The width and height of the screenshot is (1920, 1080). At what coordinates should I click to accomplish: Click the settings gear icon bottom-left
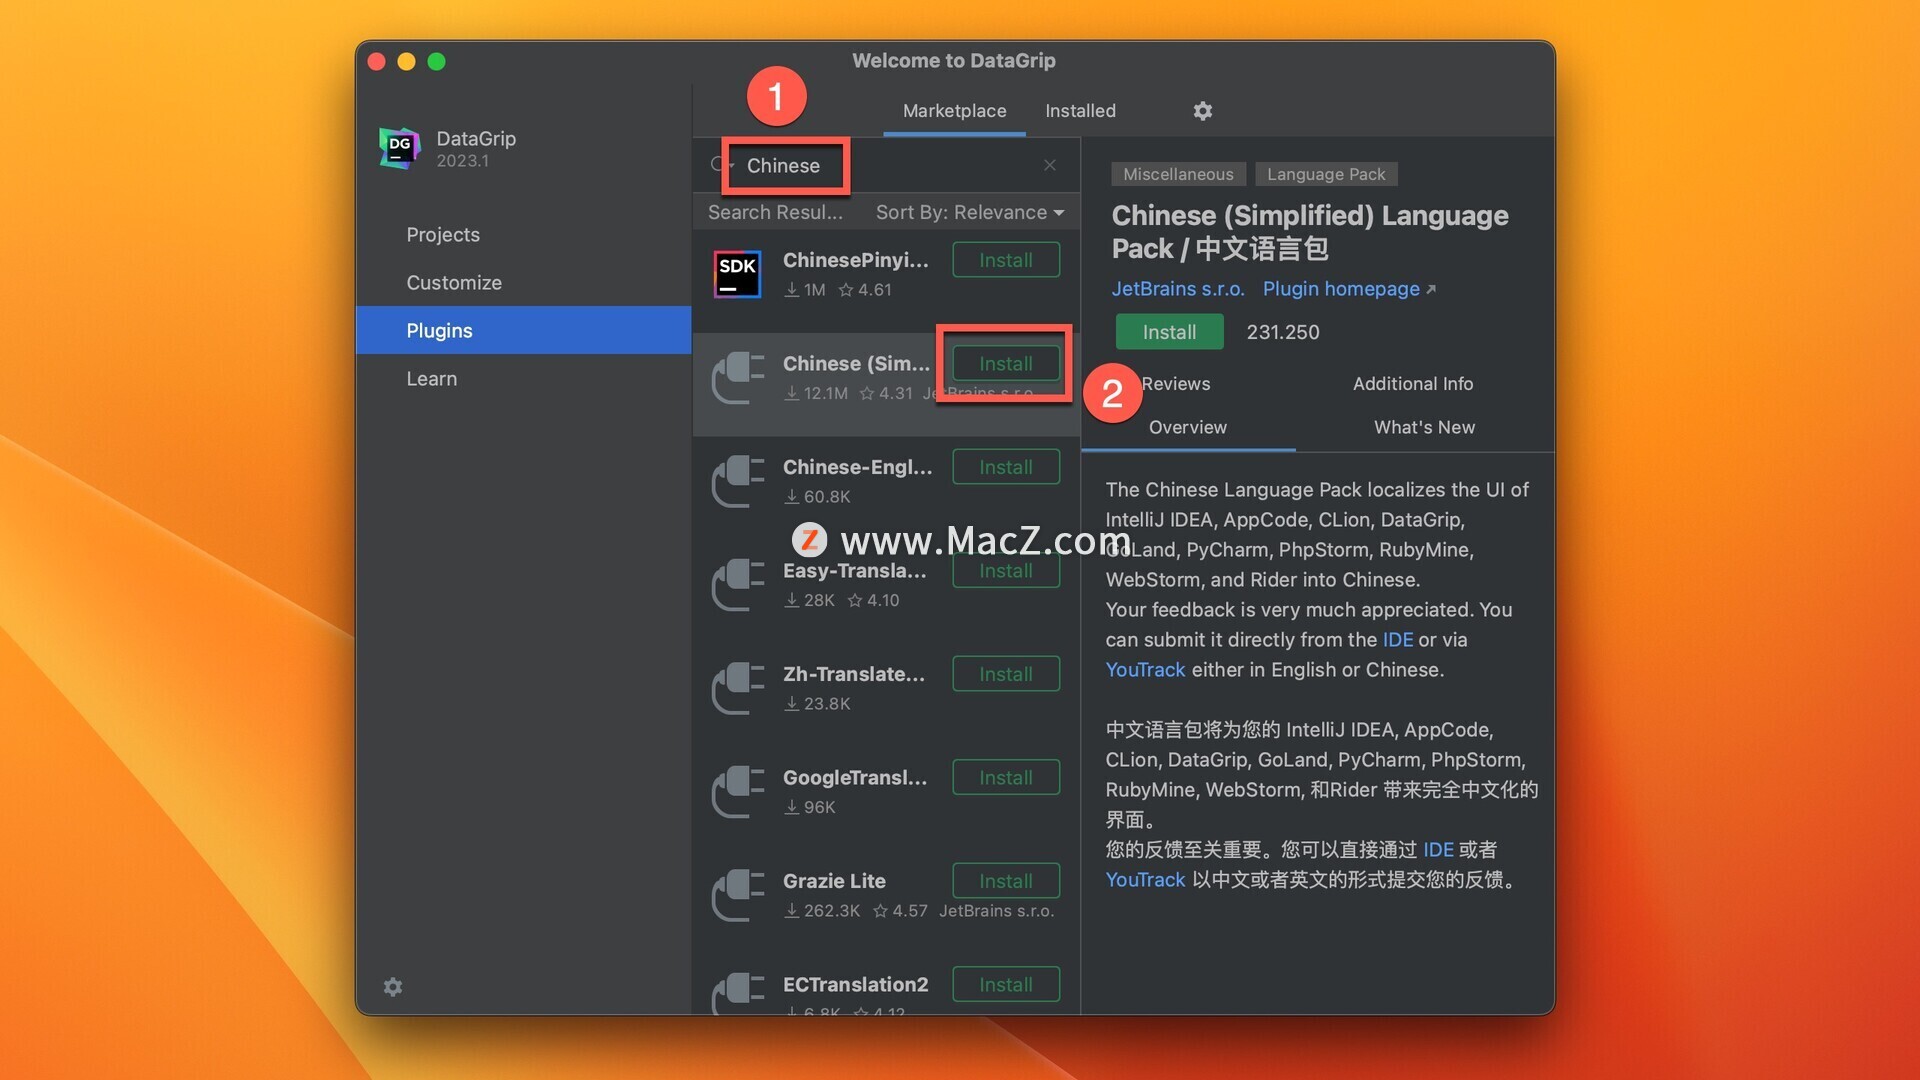392,986
